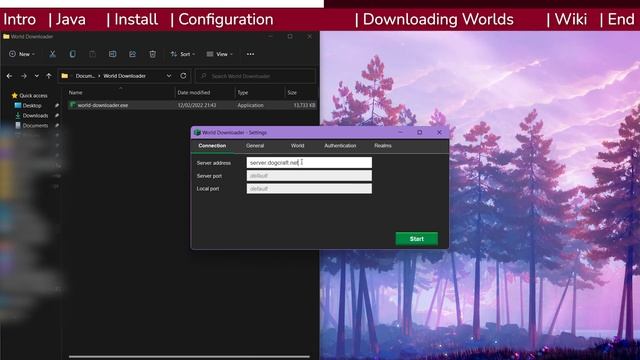
Task: Go back with the left arrow in File Explorer
Action: [x=9, y=76]
